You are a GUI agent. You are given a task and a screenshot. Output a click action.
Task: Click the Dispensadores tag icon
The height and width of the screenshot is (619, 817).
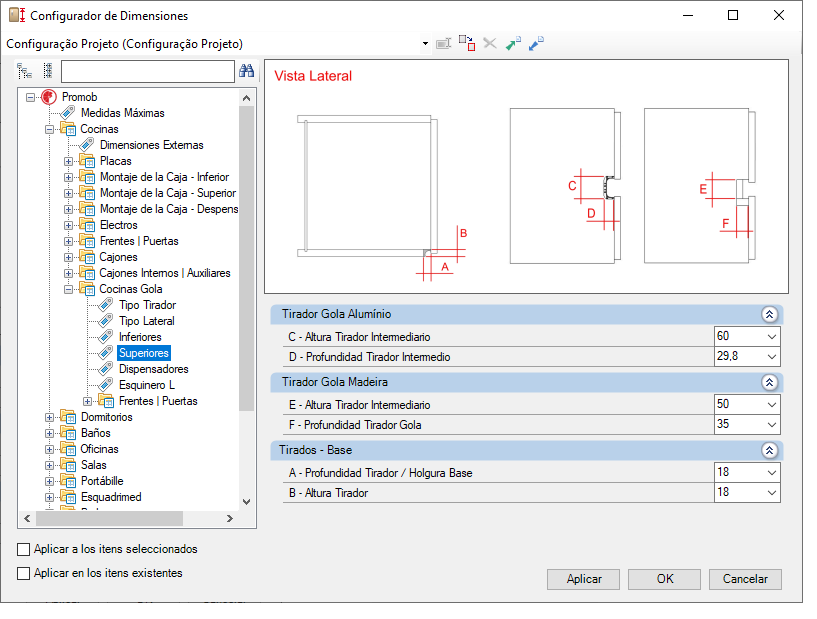coord(106,369)
